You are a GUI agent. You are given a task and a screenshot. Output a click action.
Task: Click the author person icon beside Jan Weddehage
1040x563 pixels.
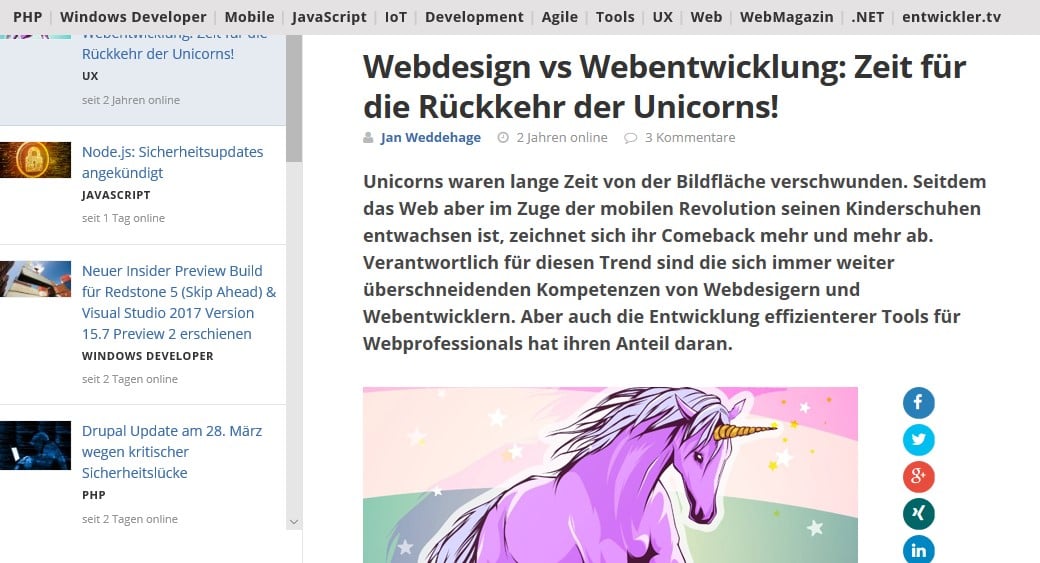pos(368,137)
